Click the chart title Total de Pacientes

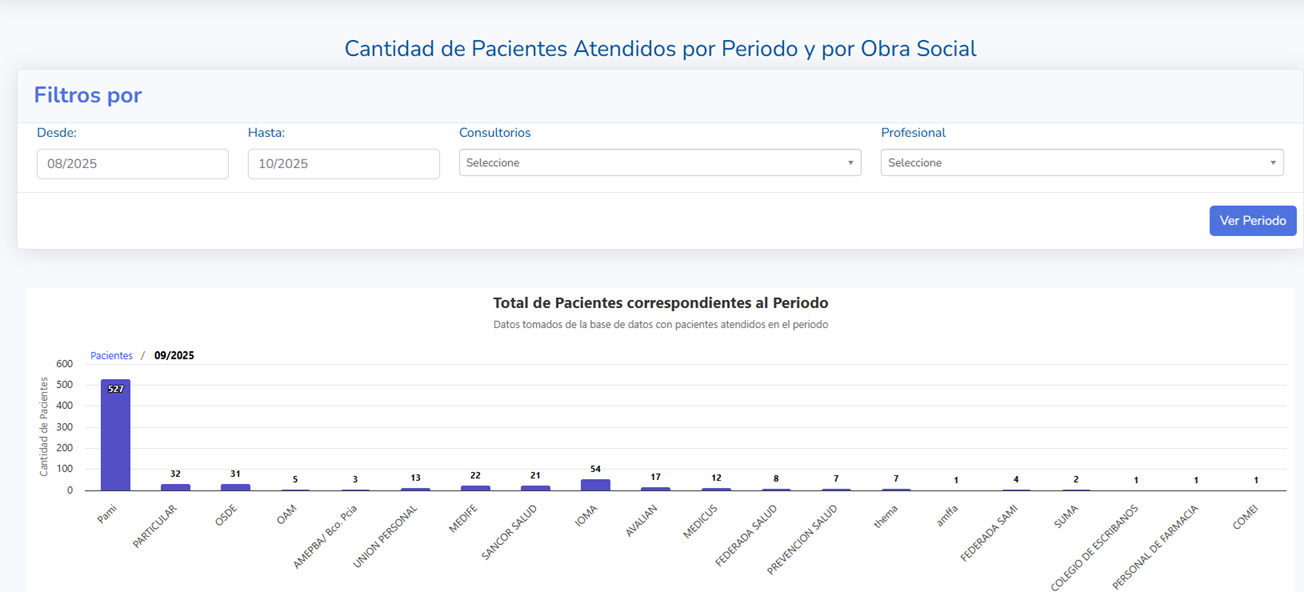(x=662, y=303)
